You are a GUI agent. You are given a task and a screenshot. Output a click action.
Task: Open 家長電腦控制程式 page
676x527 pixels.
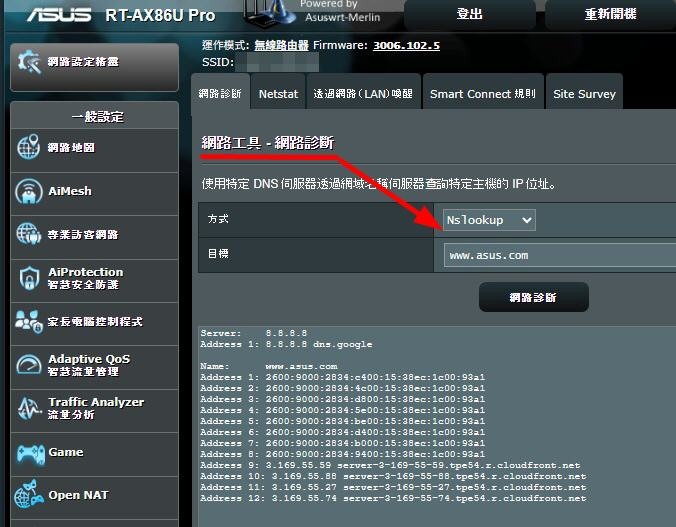tap(94, 324)
